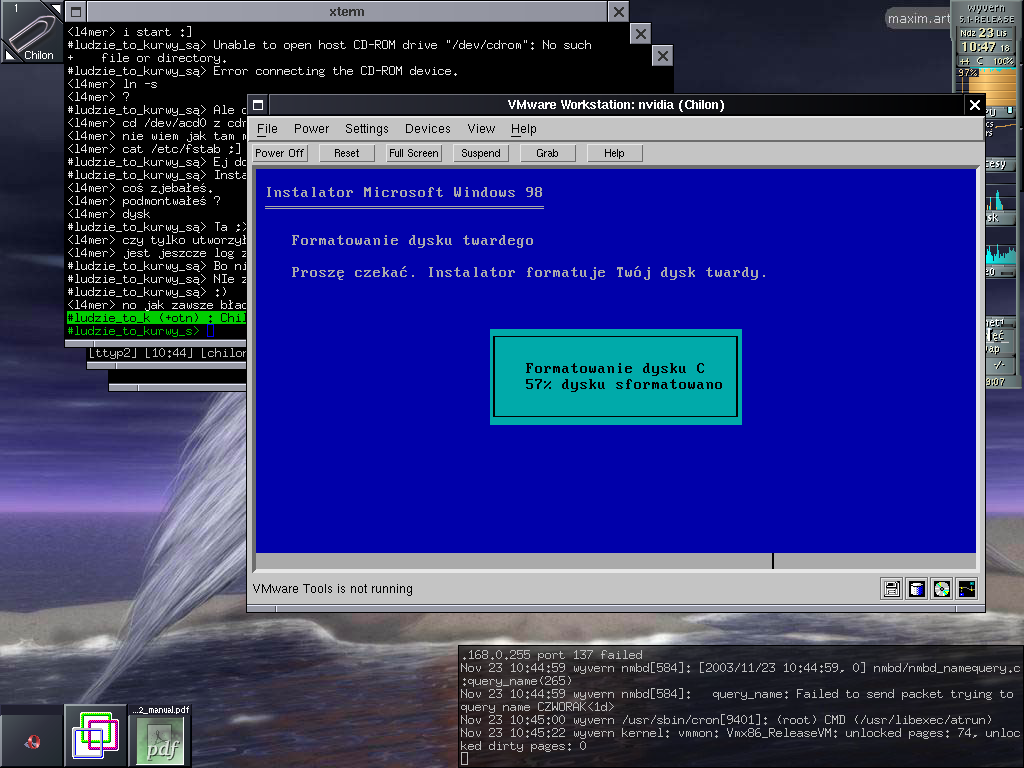Open the File menu

click(x=267, y=129)
